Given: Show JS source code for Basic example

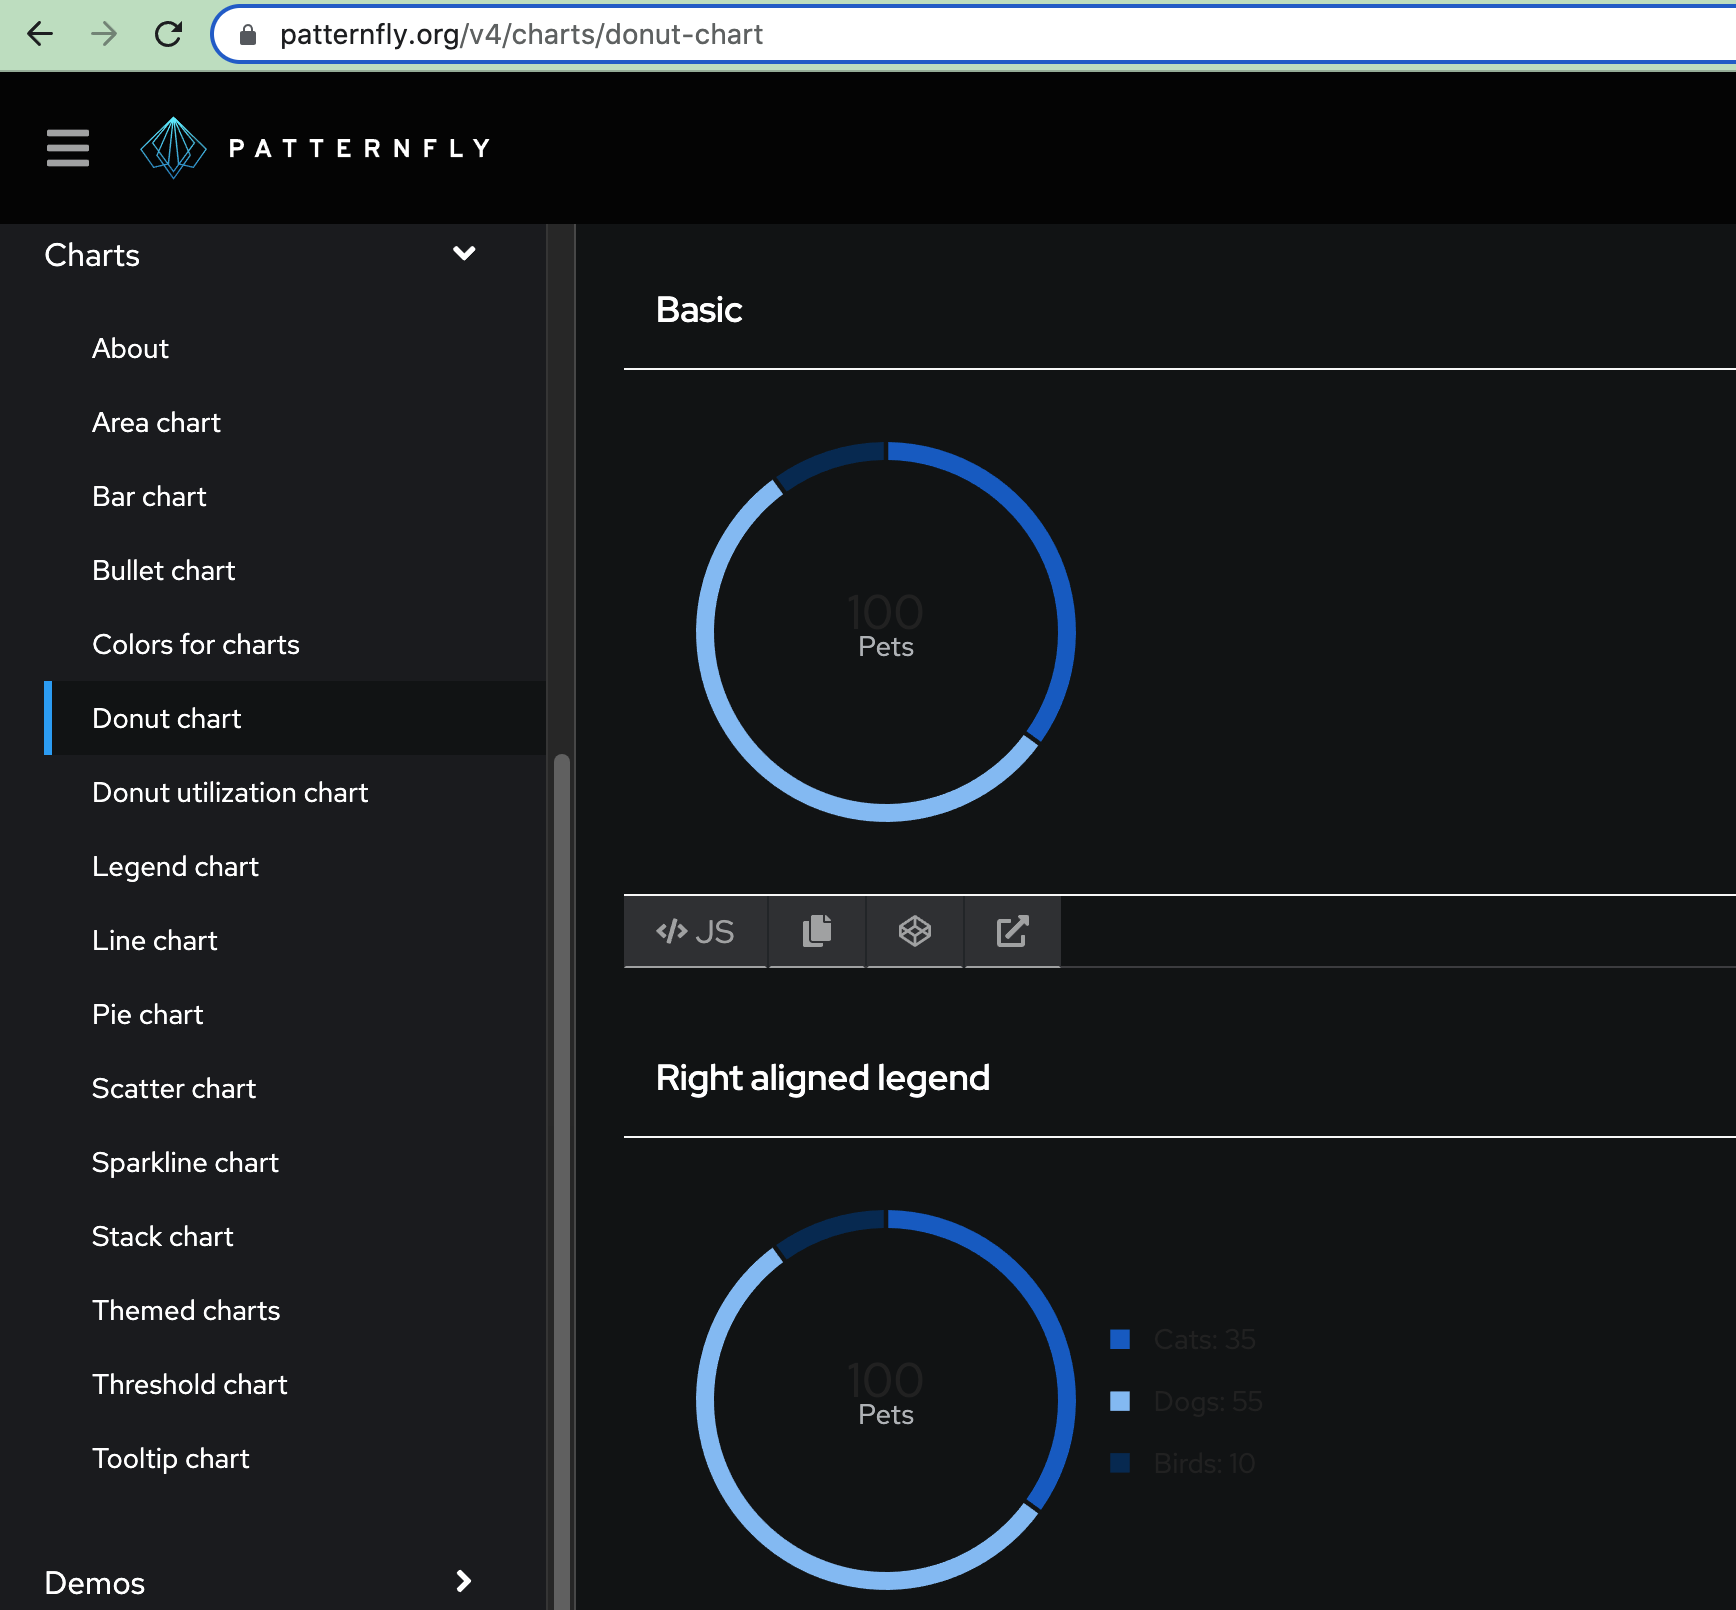Looking at the screenshot, I should (695, 931).
